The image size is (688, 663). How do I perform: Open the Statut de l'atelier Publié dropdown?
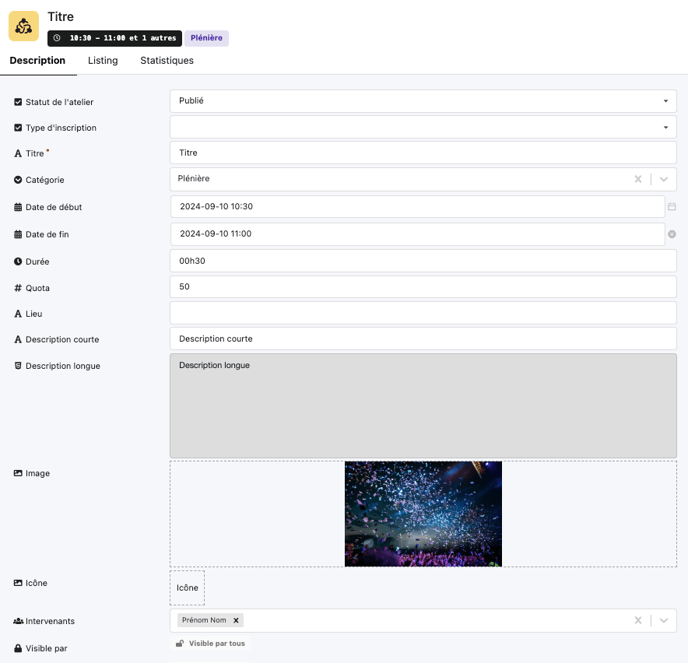[423, 101]
